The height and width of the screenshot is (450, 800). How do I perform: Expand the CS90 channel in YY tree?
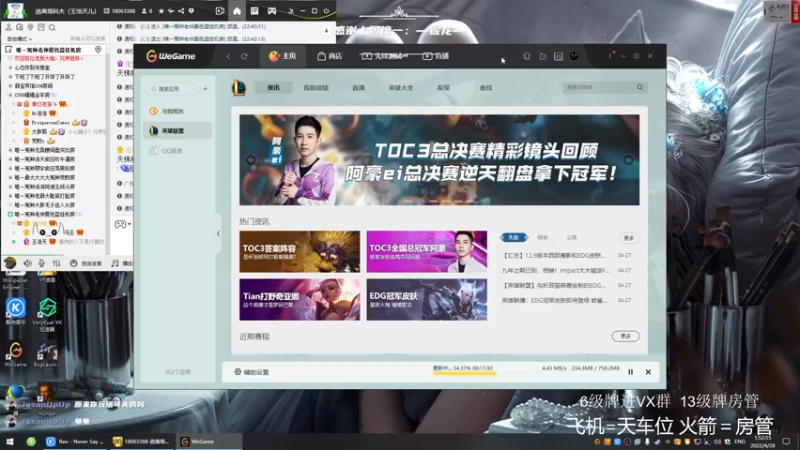[x=10, y=95]
